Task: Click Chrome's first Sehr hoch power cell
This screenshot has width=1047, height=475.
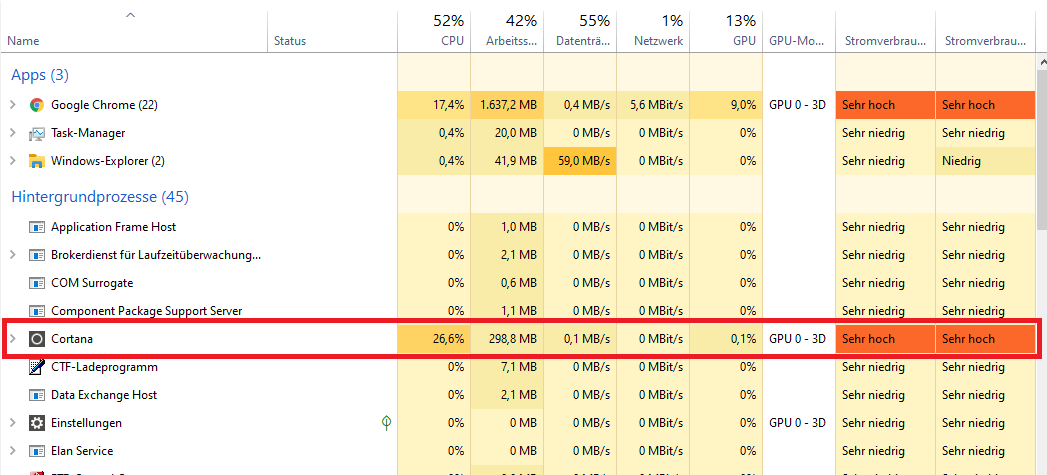Action: point(885,105)
